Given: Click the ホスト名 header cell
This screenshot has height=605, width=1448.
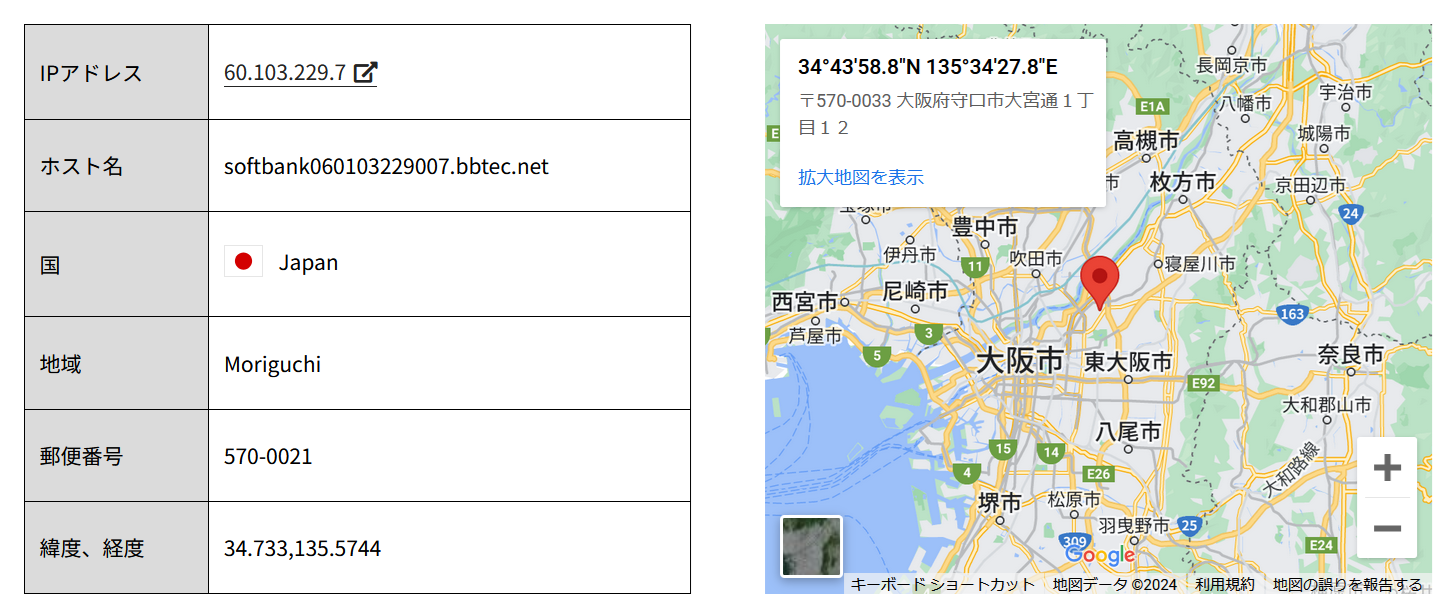Looking at the screenshot, I should click(117, 166).
